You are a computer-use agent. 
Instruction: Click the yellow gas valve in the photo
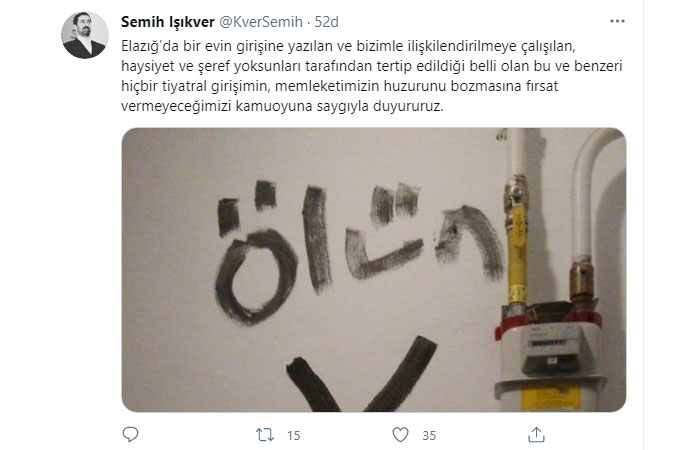pos(517,240)
